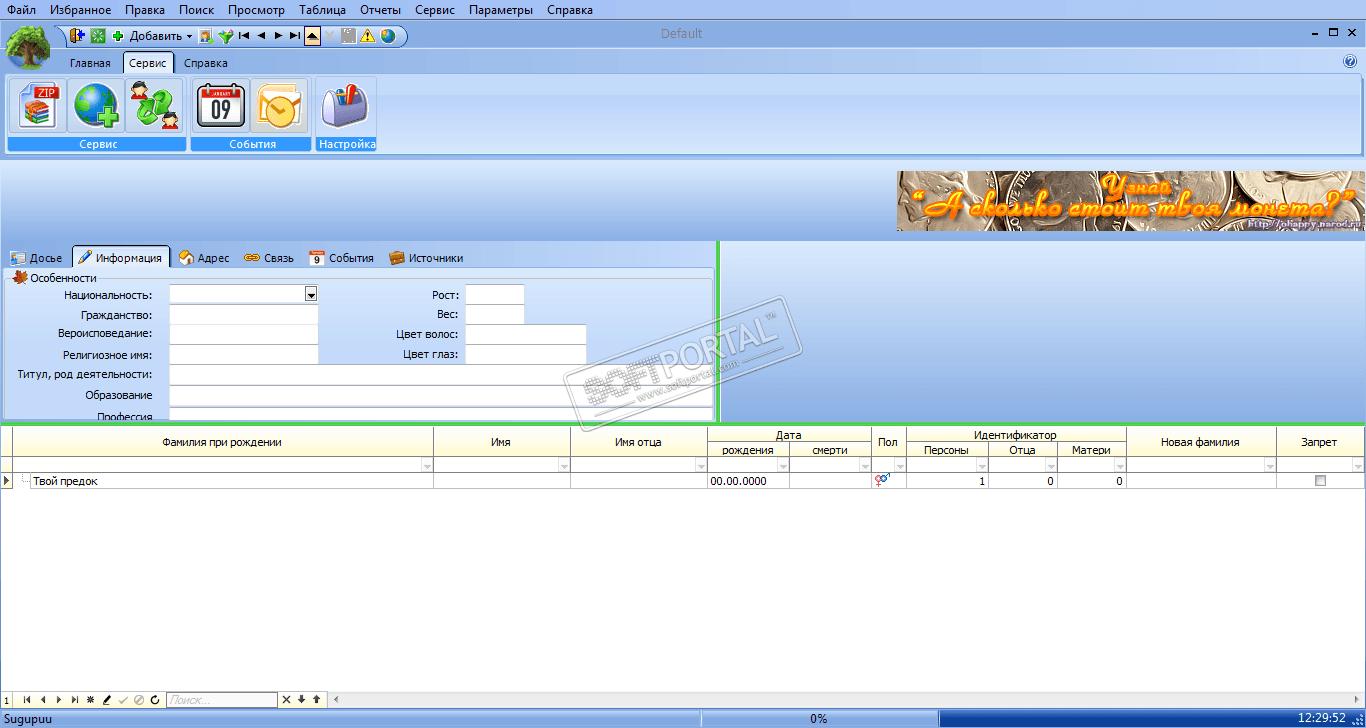1366x728 pixels.
Task: Click the gender icon in Твой предок row
Action: tap(882, 481)
